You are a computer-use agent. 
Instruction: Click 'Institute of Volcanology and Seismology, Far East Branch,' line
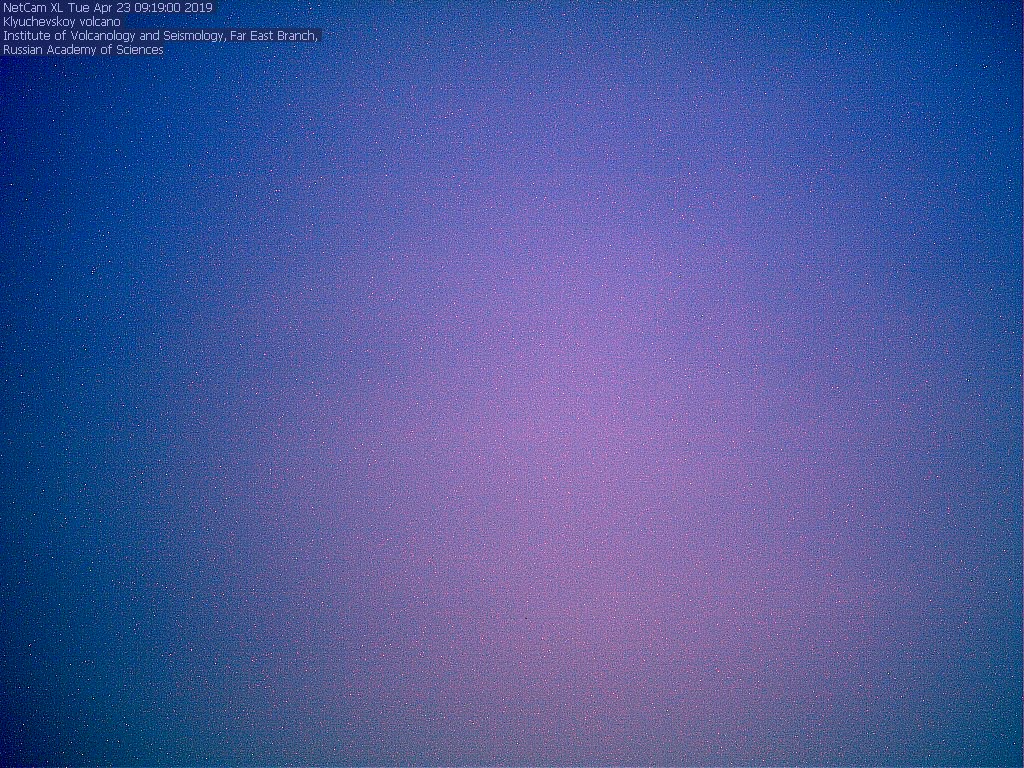(160, 35)
